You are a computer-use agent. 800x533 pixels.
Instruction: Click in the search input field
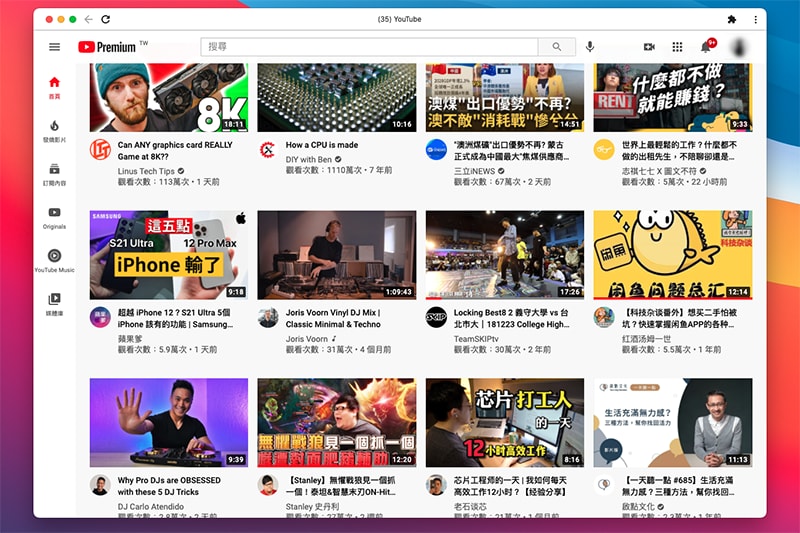pos(370,47)
